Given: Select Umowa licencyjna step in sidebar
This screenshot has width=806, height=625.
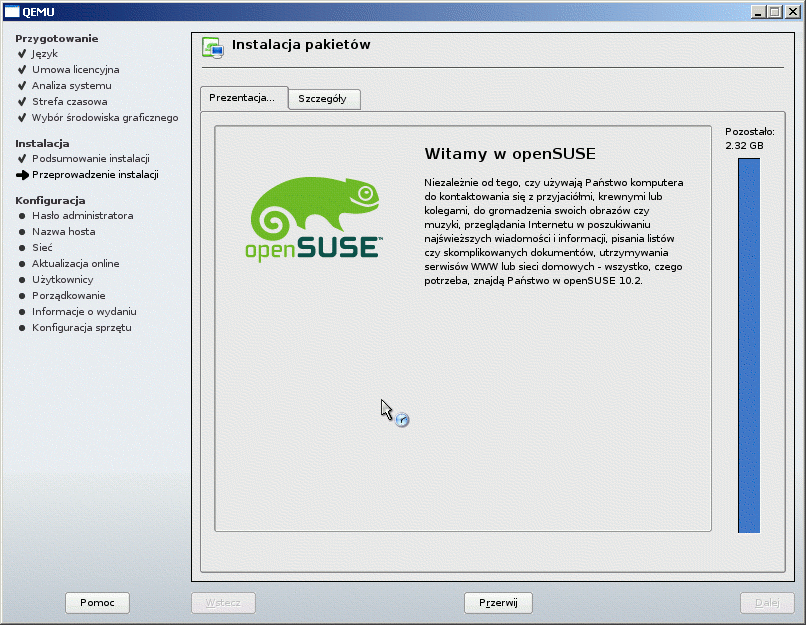Looking at the screenshot, I should click(75, 70).
